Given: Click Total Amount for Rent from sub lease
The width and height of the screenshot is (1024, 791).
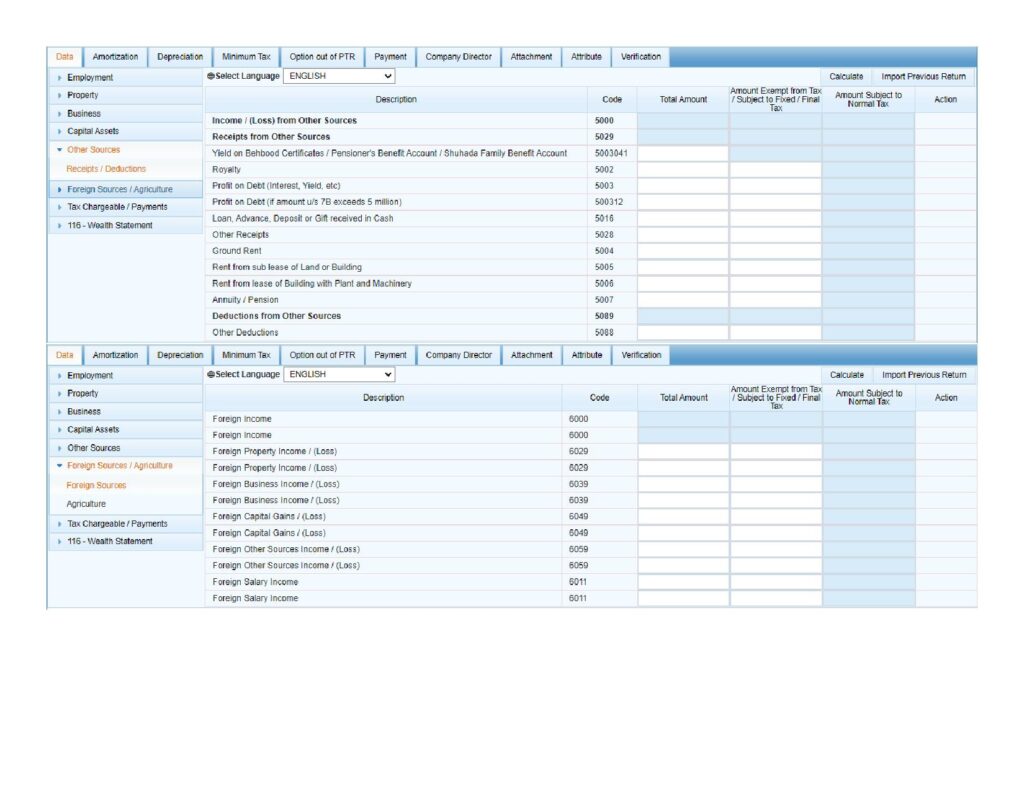Looking at the screenshot, I should pos(683,267).
